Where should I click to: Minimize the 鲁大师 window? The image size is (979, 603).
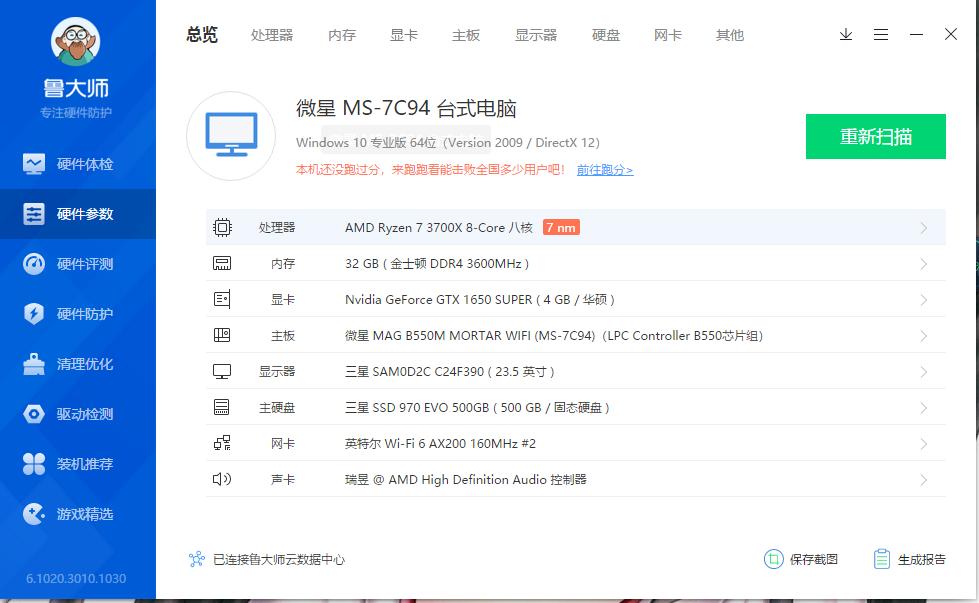coord(917,34)
